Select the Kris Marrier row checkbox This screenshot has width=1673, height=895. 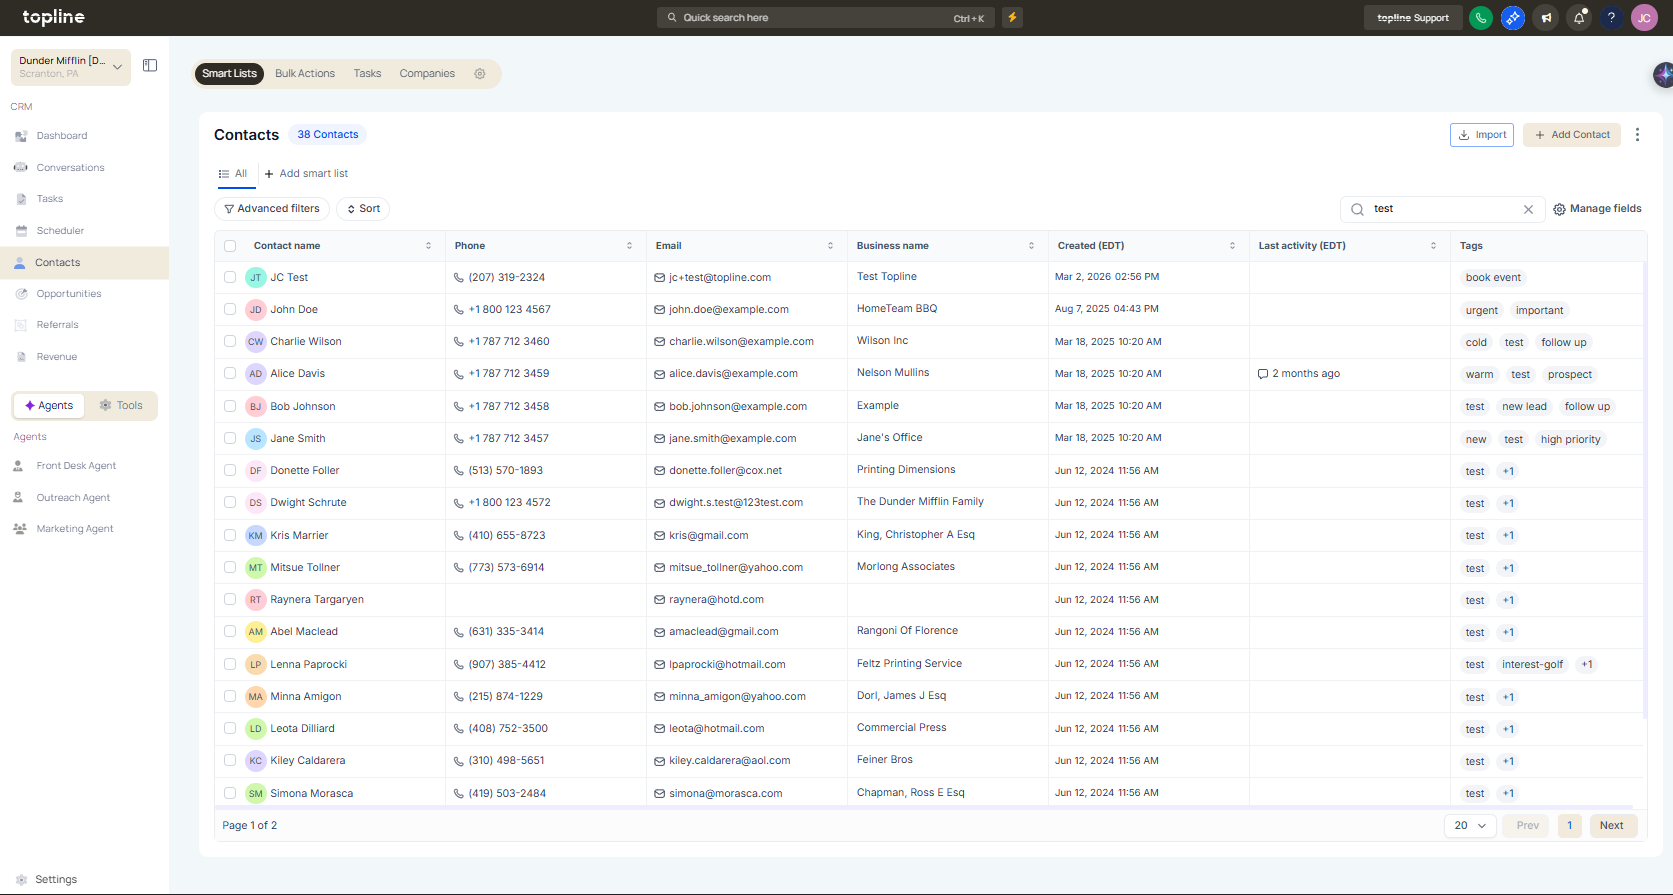[x=230, y=535]
